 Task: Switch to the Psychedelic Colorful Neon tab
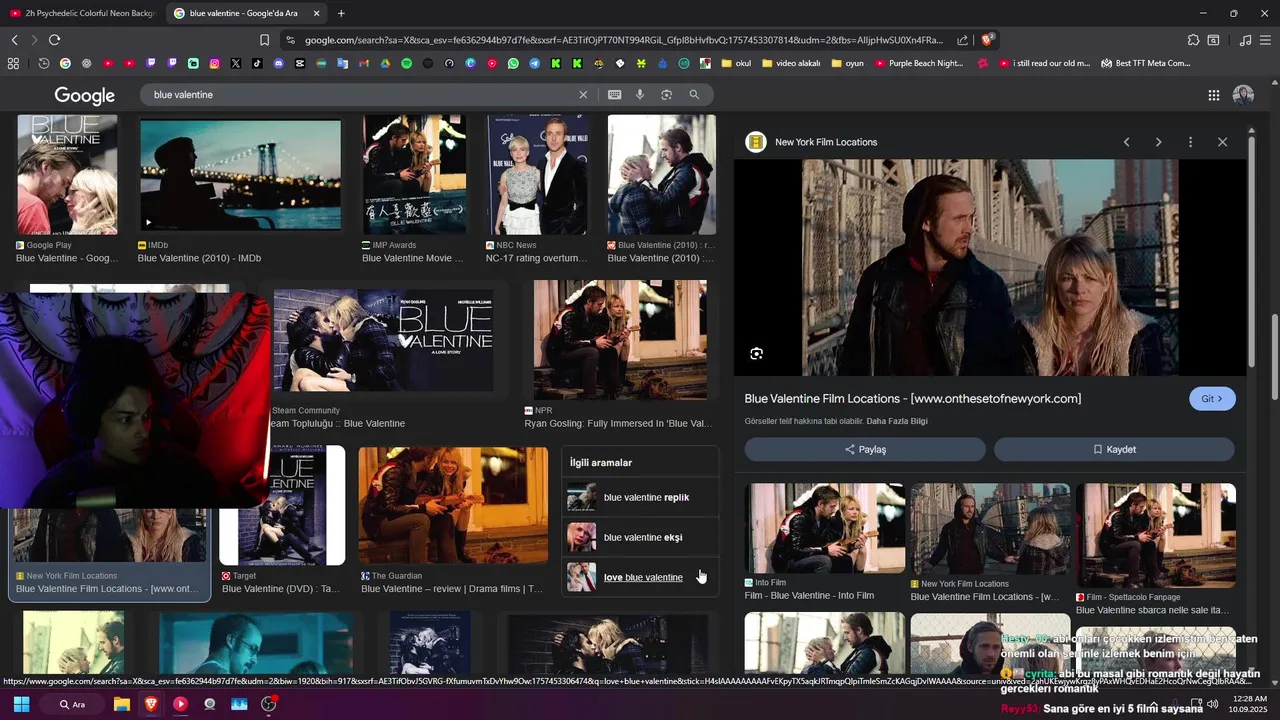[x=82, y=13]
